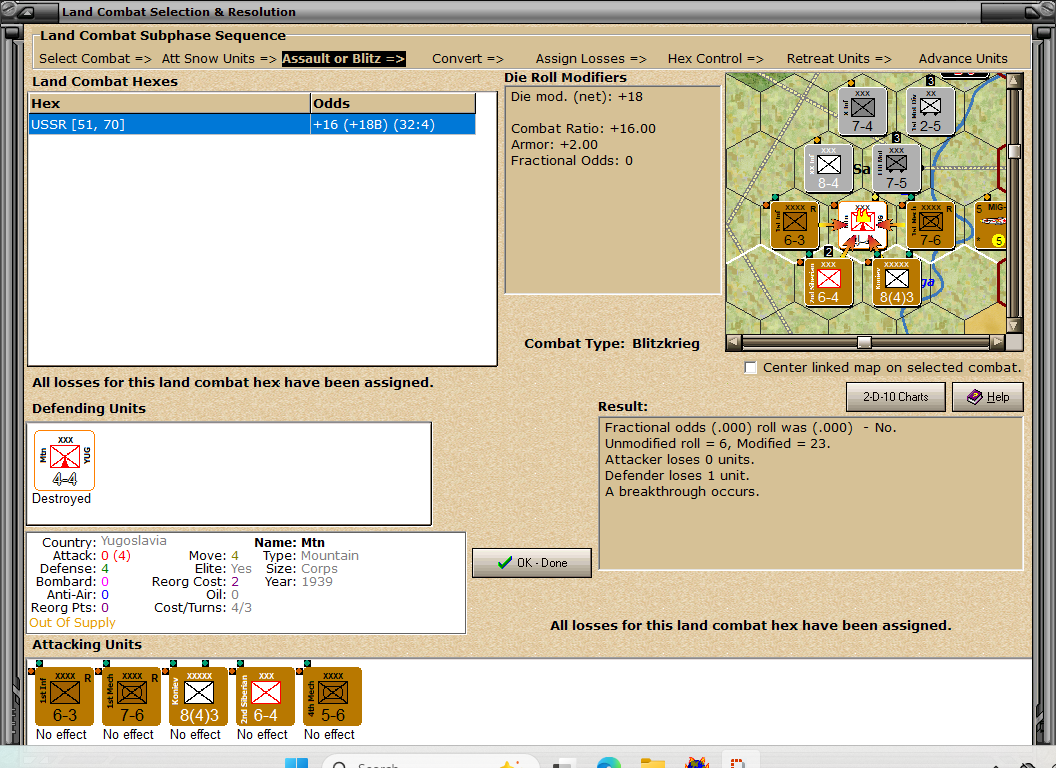Click the 7-6 mech army counter on the map
Image resolution: width=1056 pixels, height=768 pixels.
(x=931, y=226)
